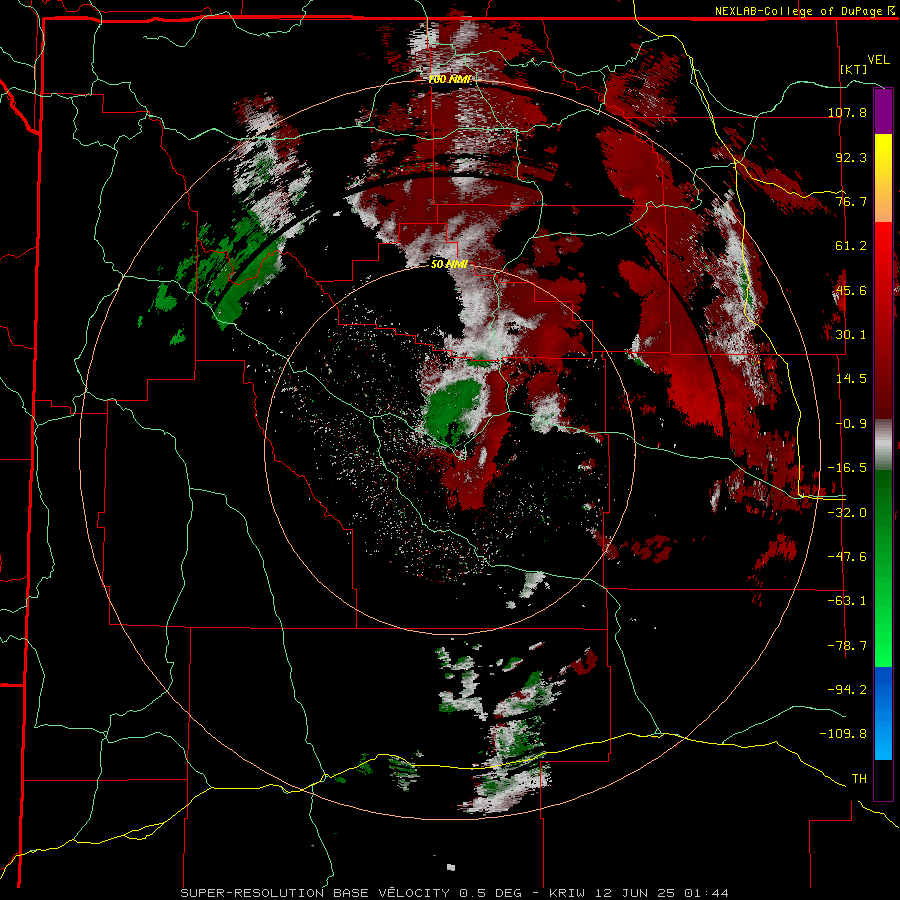Click the 107.8 value on velocity scale

tap(847, 112)
